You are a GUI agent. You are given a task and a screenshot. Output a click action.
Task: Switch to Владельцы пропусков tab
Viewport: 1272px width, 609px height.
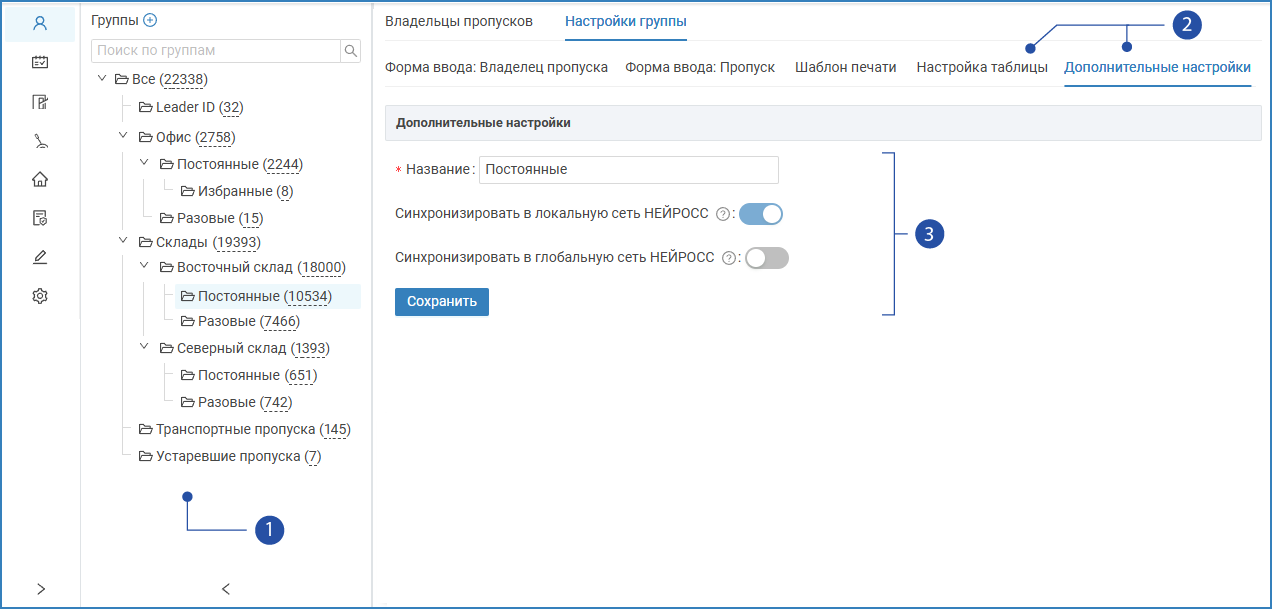coord(459,21)
